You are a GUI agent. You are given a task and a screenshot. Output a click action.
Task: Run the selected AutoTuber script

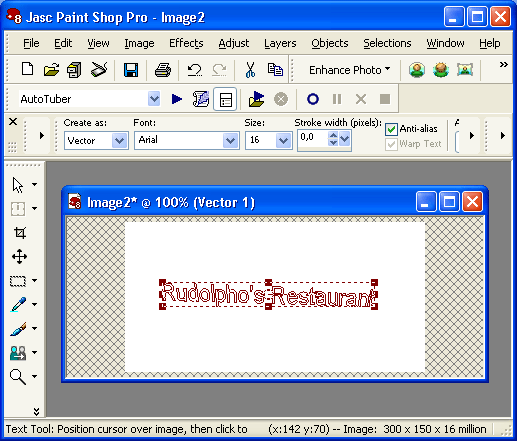177,99
